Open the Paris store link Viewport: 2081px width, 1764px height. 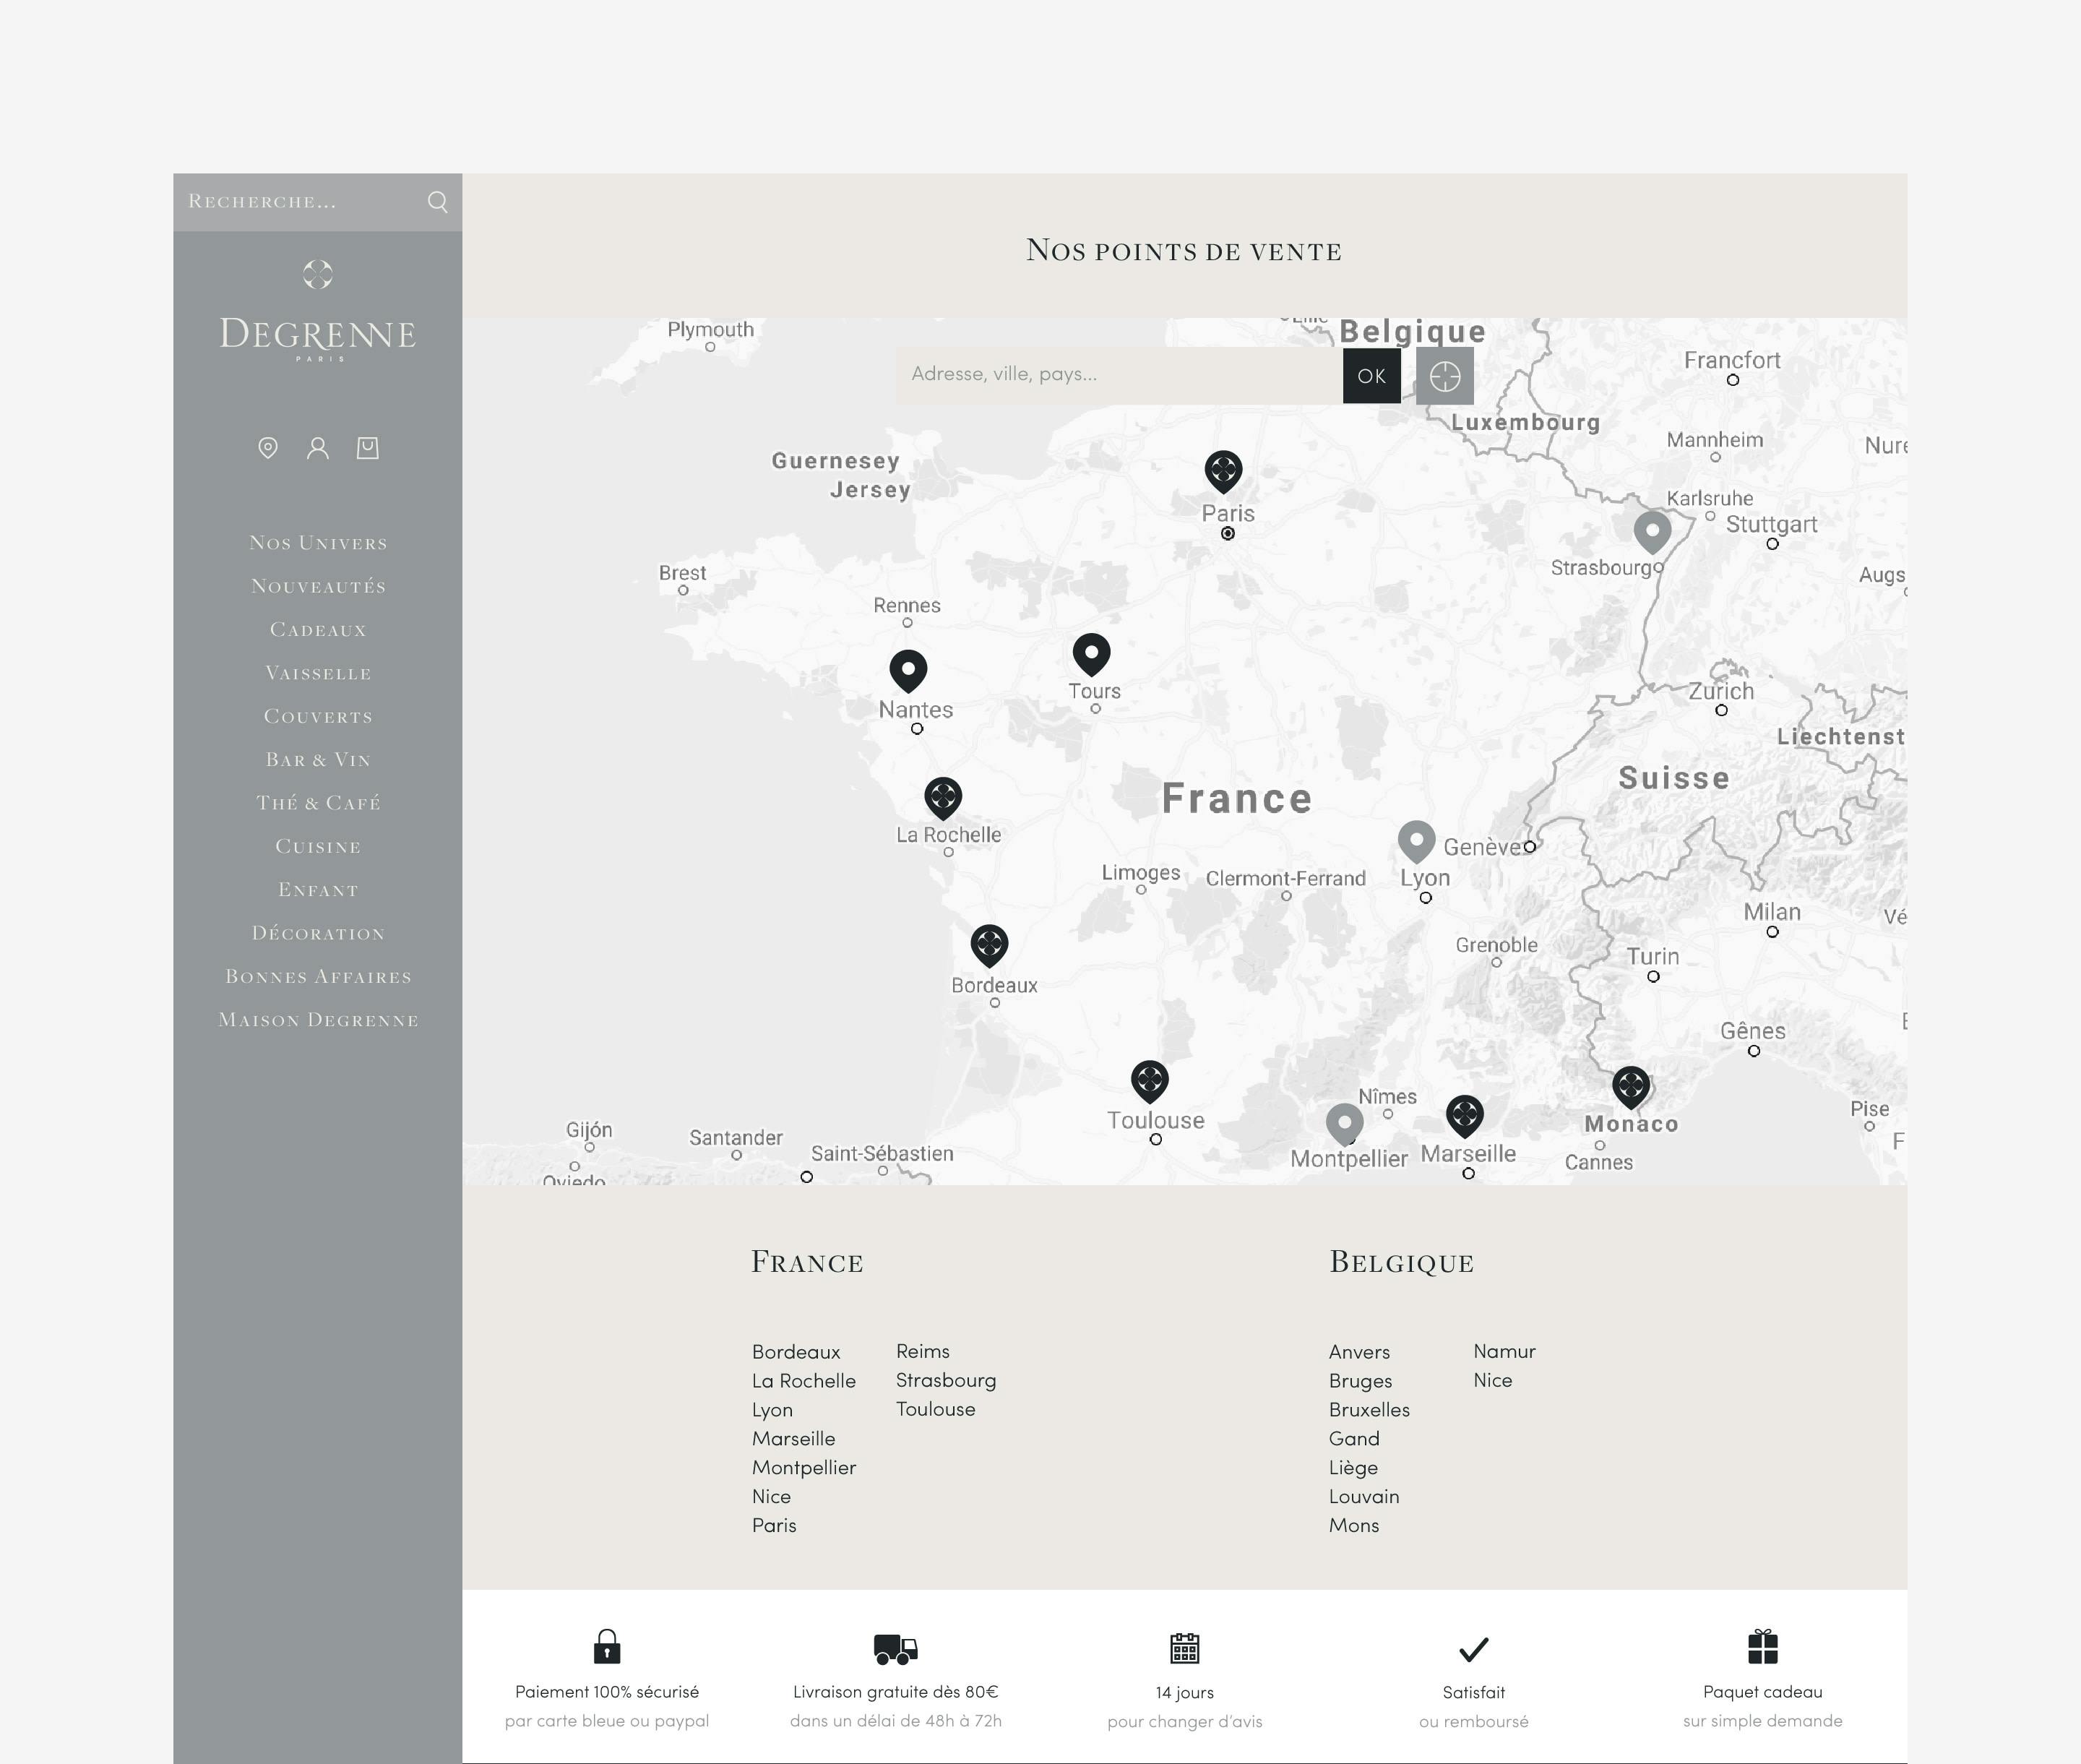coord(774,1526)
